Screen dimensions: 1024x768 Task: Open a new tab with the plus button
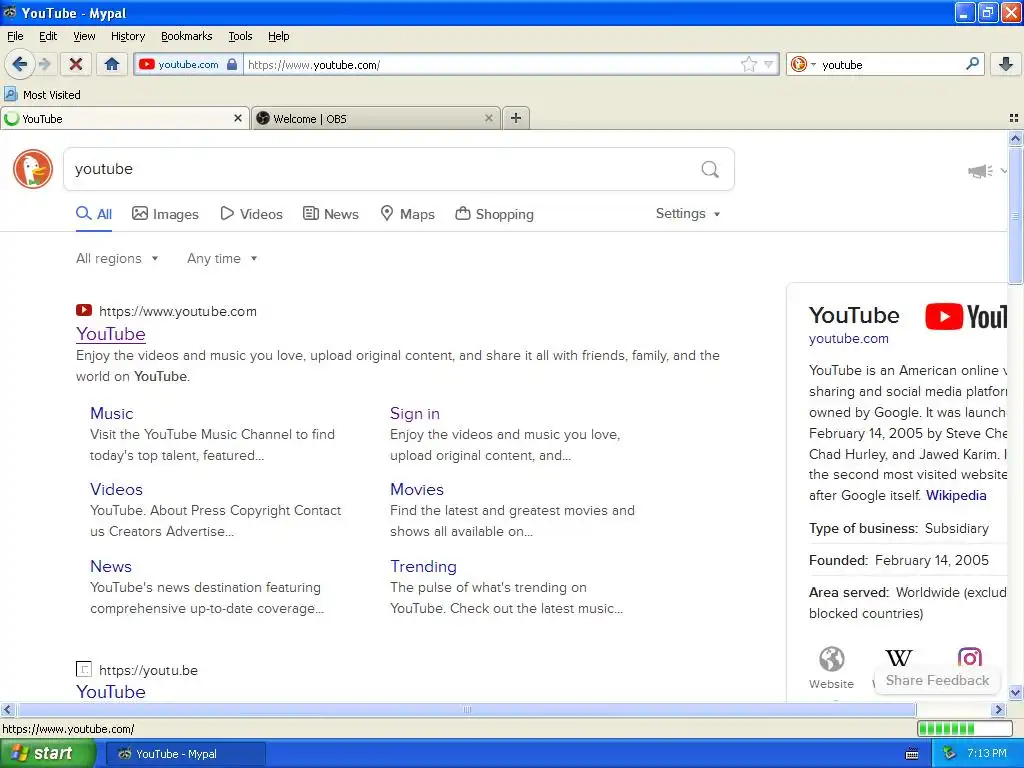click(x=516, y=118)
